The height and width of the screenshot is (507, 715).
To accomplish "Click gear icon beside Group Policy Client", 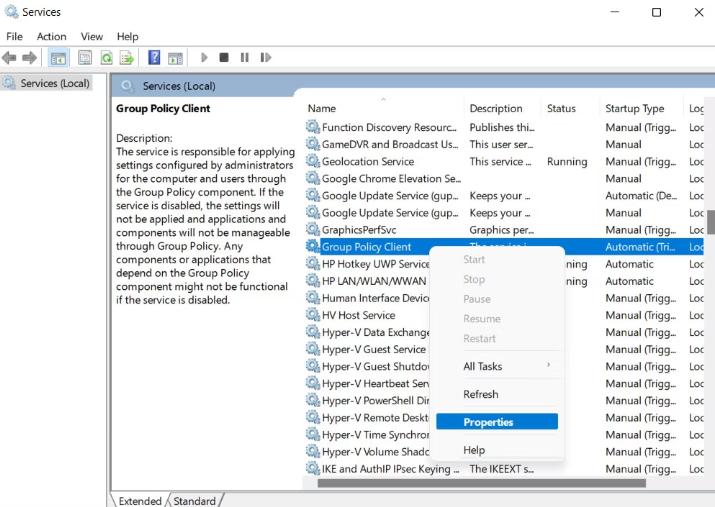I will pyautogui.click(x=312, y=247).
